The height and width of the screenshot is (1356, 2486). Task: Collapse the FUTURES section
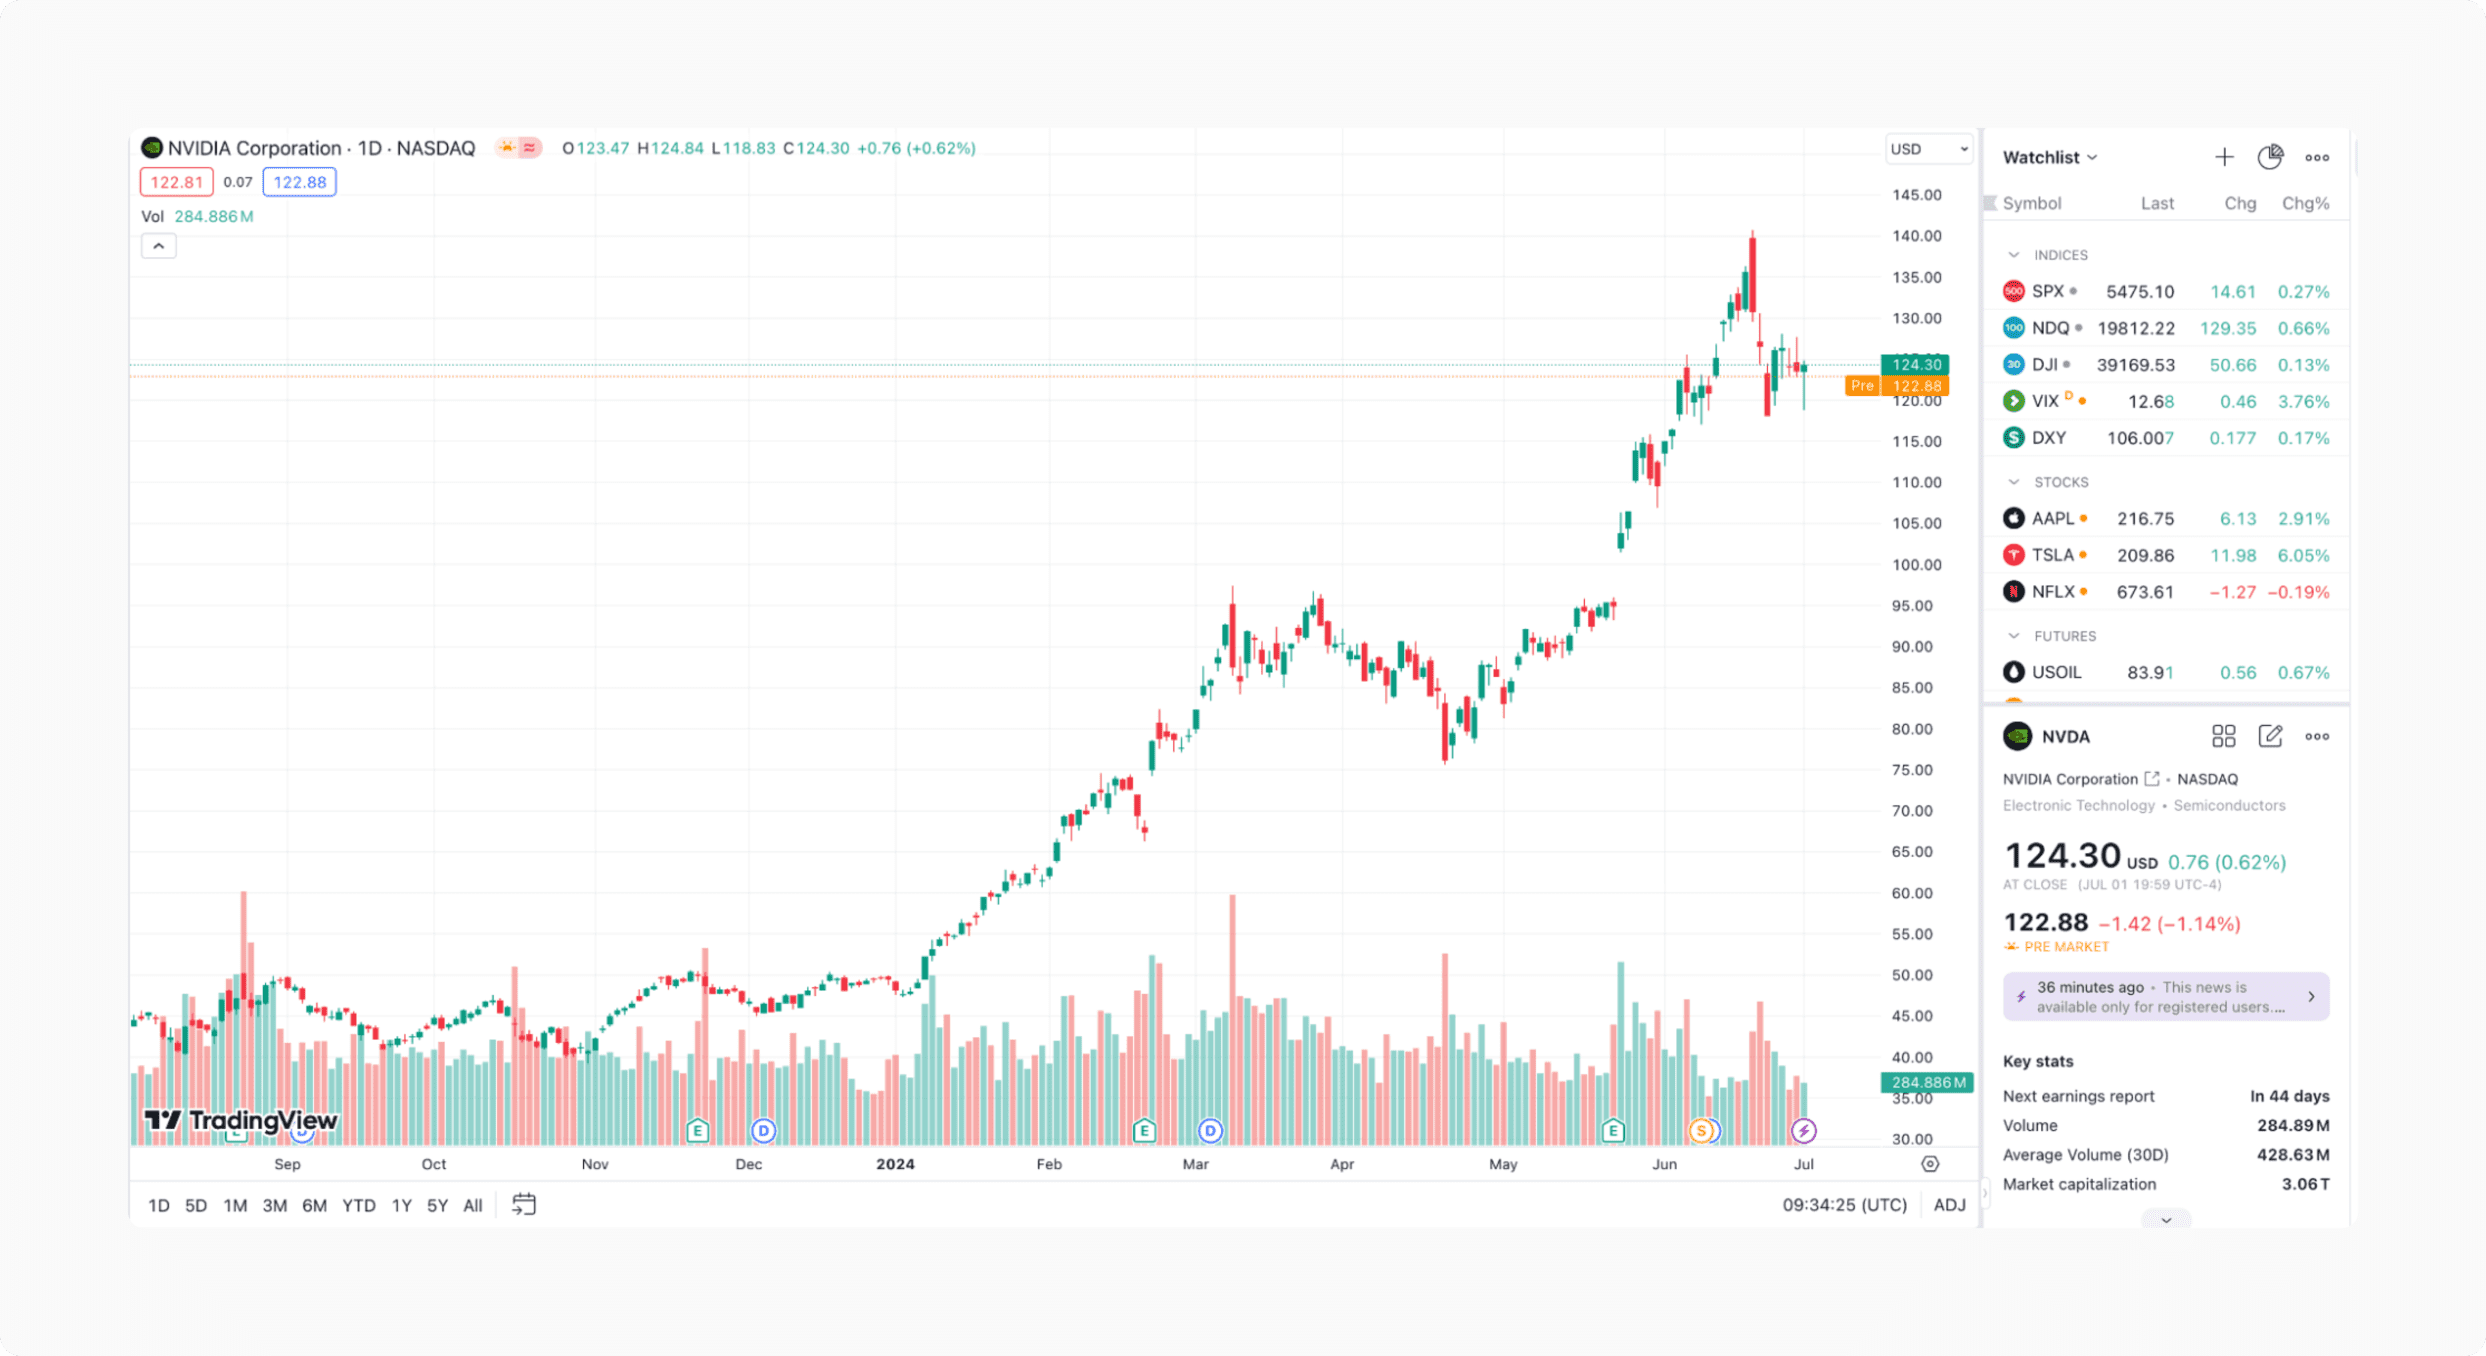(2013, 635)
